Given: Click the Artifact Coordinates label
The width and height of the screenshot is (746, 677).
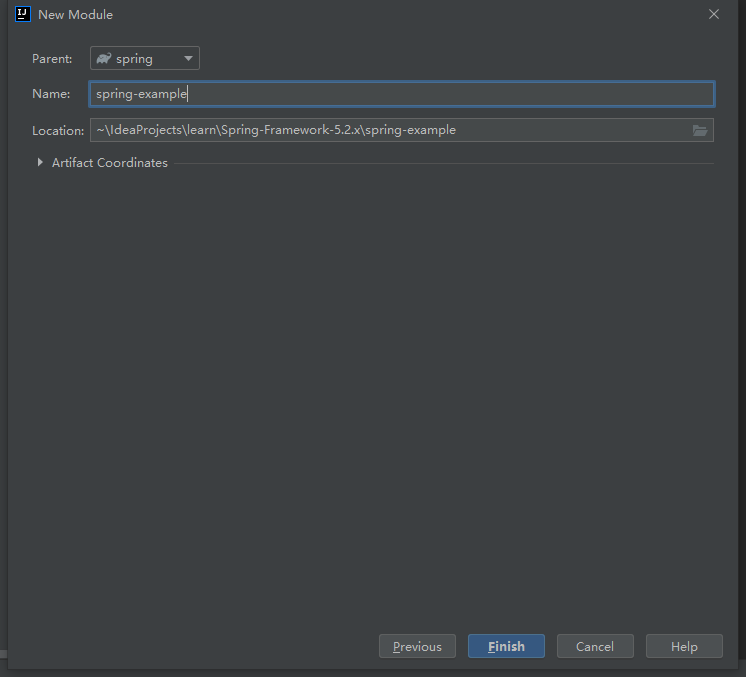Looking at the screenshot, I should [109, 163].
